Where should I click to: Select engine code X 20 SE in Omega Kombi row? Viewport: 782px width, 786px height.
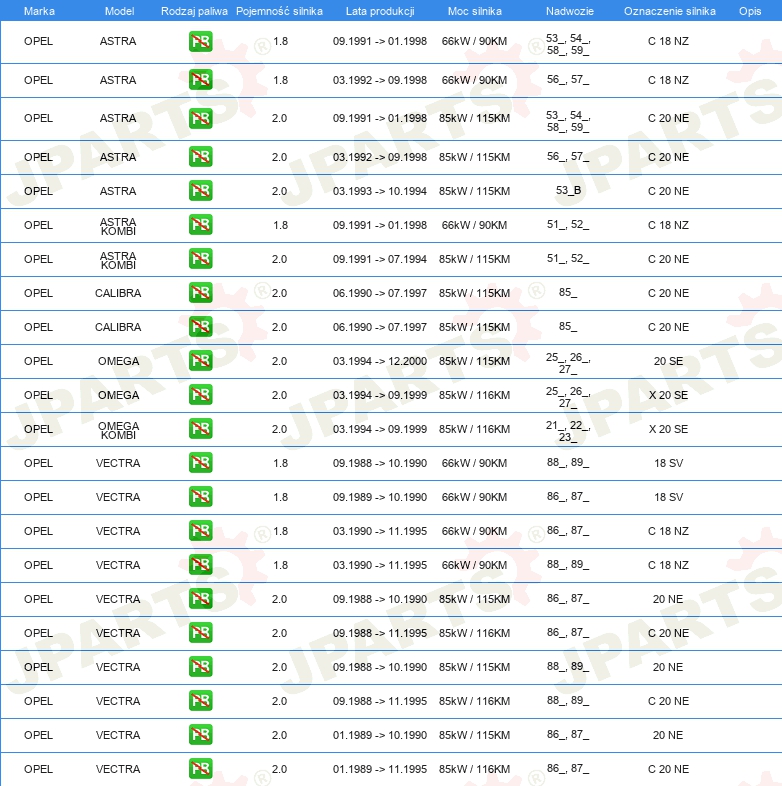tap(668, 429)
